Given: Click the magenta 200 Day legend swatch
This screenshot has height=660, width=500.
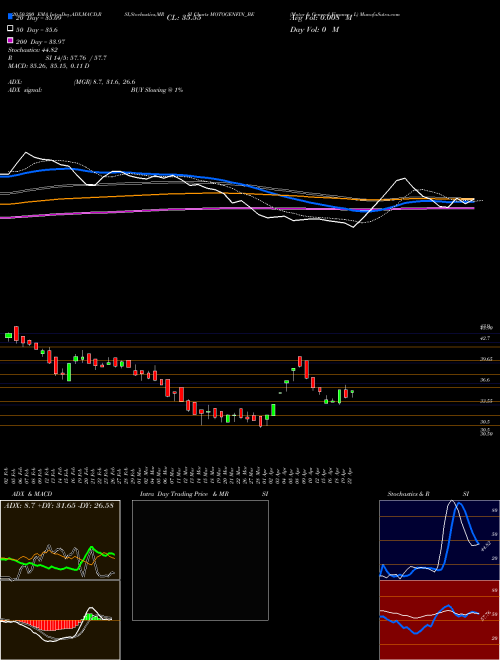Looking at the screenshot, I should 11,41.
